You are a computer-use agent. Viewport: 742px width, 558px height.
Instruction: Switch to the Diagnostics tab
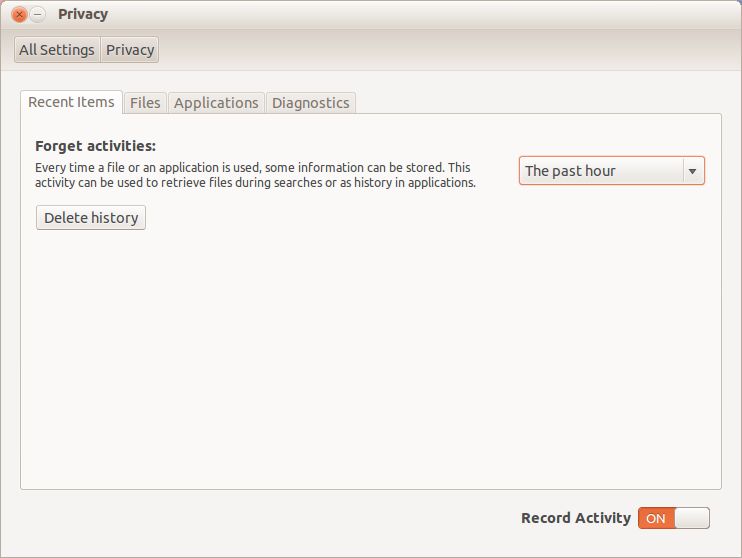point(311,103)
